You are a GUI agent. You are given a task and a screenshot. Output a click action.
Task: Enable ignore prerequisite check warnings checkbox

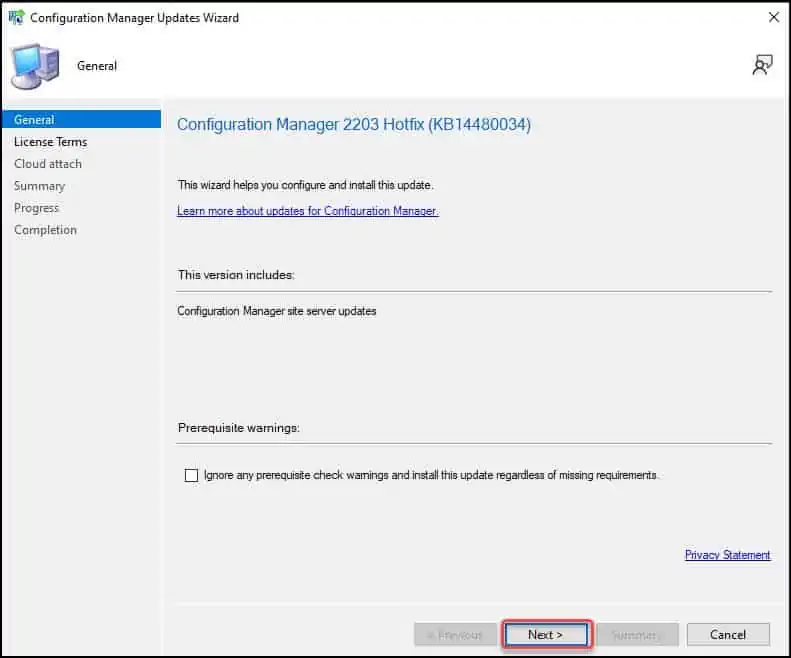(x=191, y=475)
